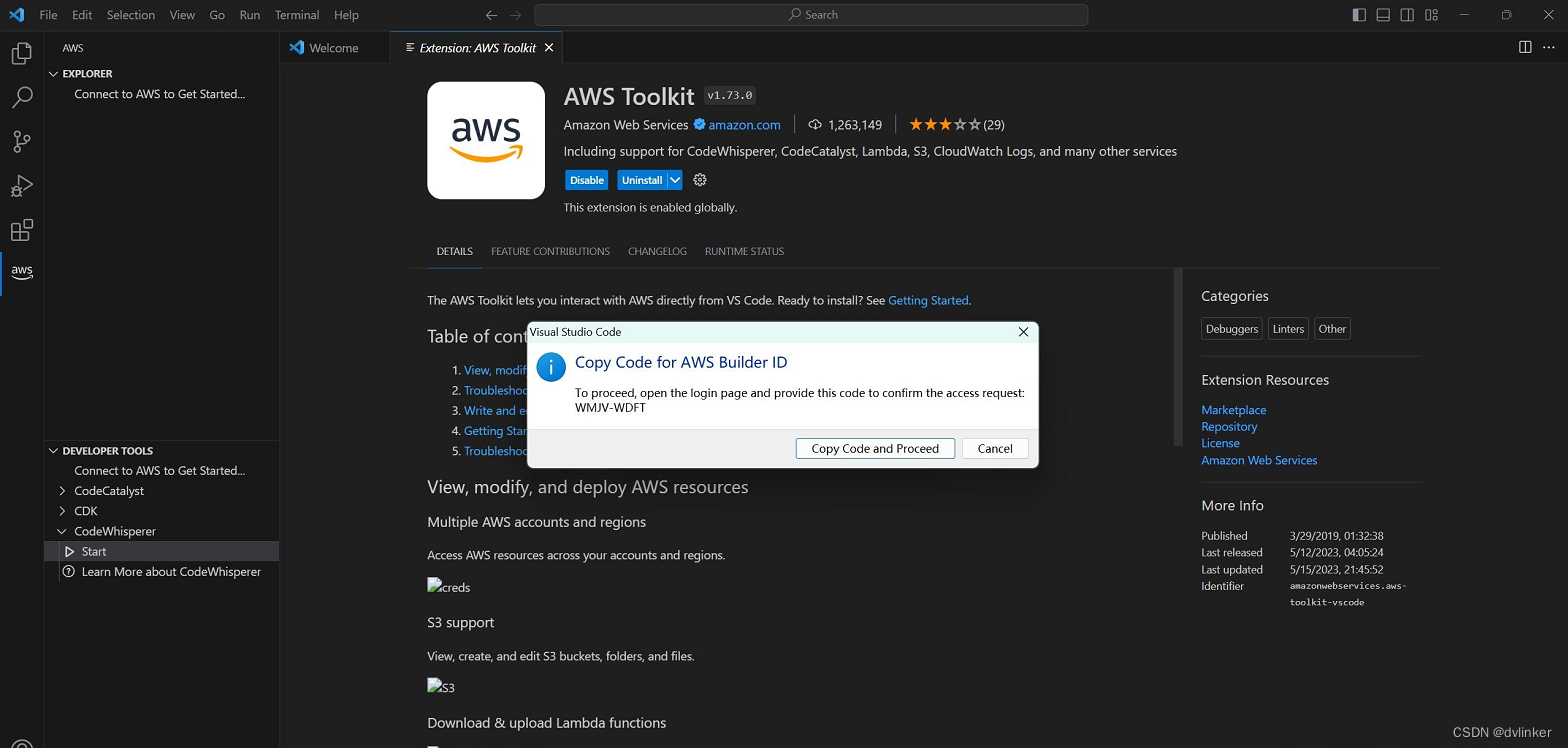Click the Uninstall button
Image resolution: width=1568 pixels, height=748 pixels.
(x=642, y=180)
